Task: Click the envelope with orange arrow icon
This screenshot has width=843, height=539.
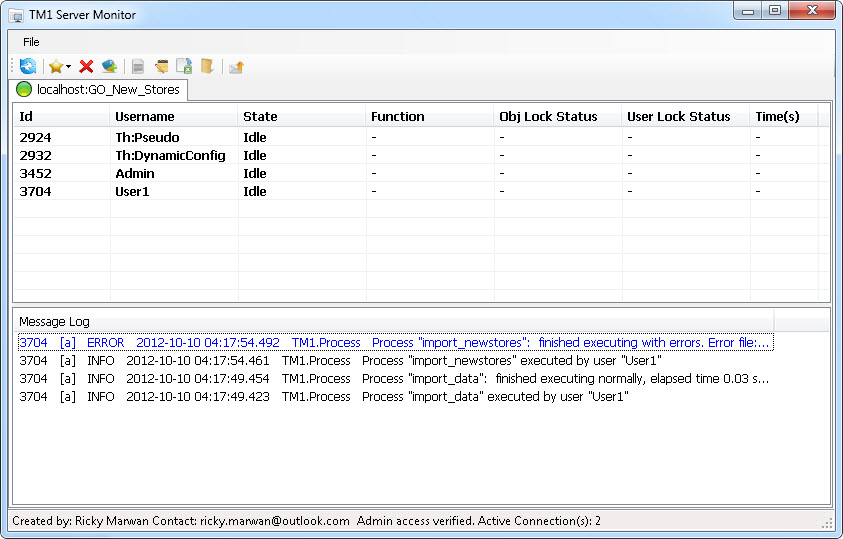Action: pos(237,67)
